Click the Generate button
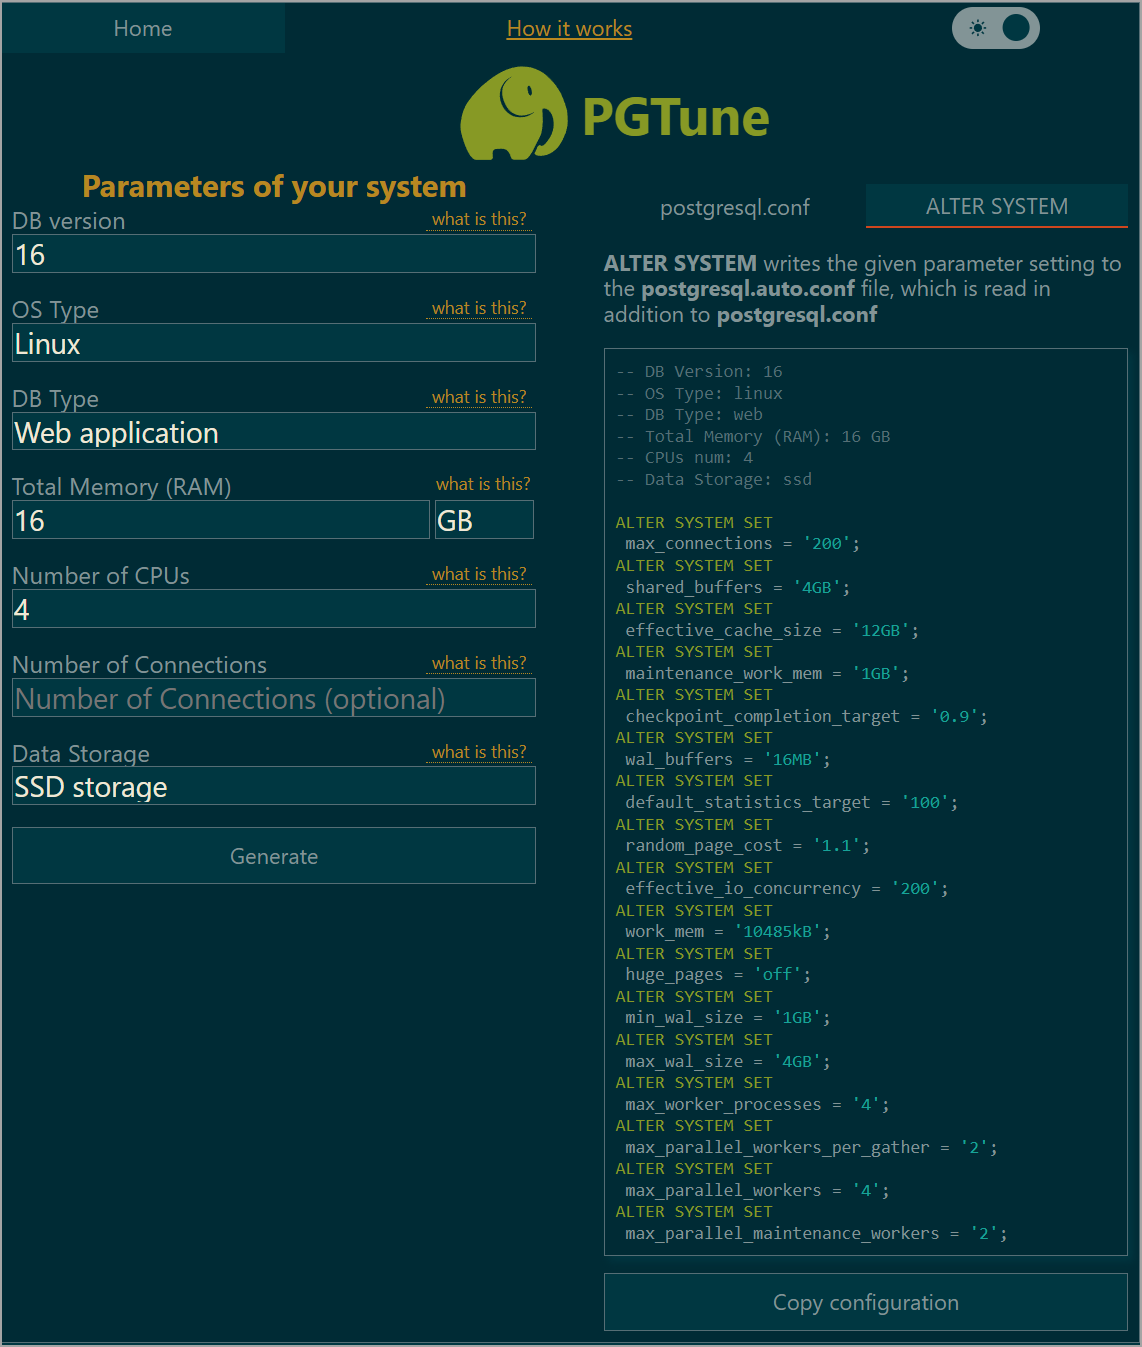The width and height of the screenshot is (1142, 1347). click(x=274, y=856)
